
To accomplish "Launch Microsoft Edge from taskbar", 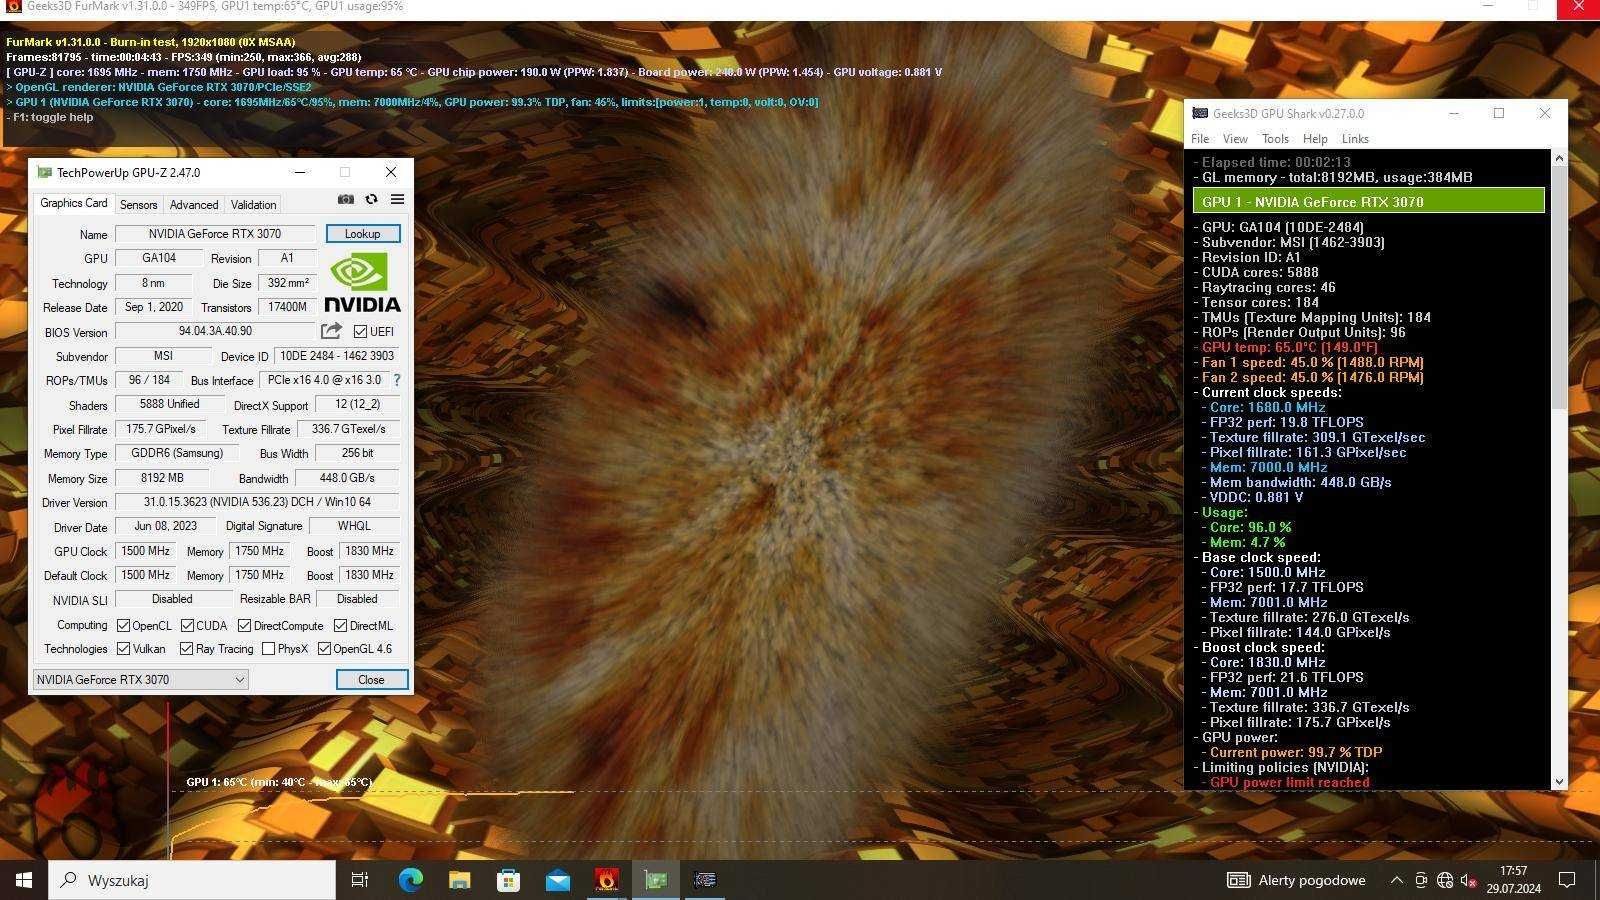I will 410,880.
